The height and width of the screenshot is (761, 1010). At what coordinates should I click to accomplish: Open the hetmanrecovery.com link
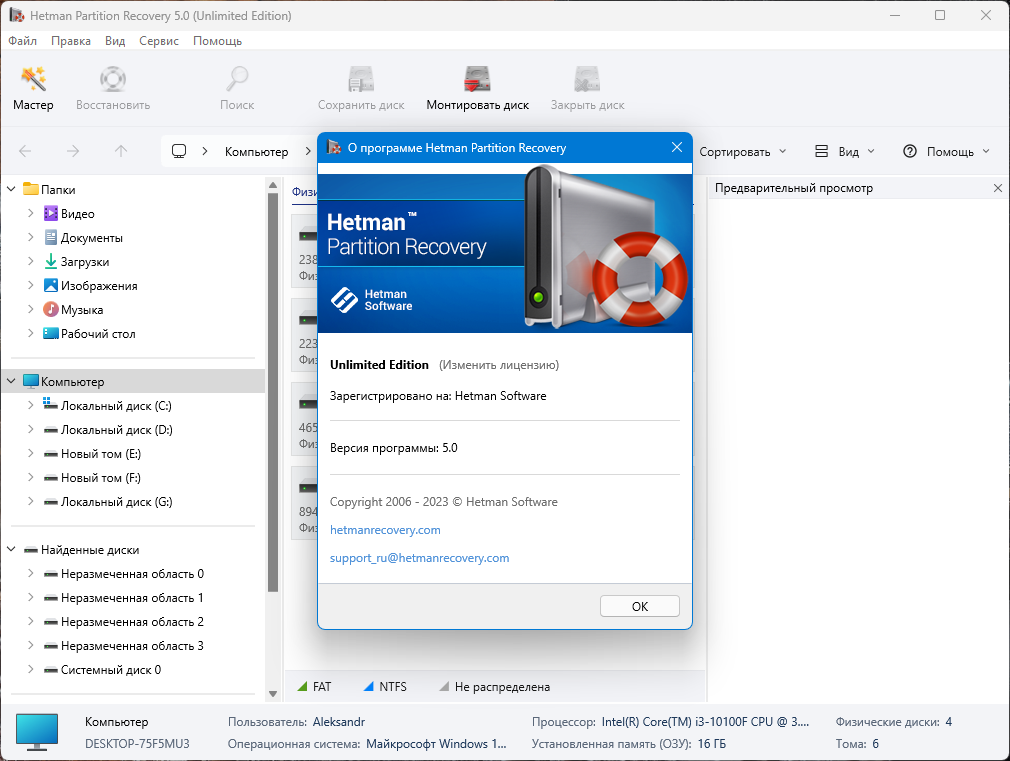tap(385, 530)
